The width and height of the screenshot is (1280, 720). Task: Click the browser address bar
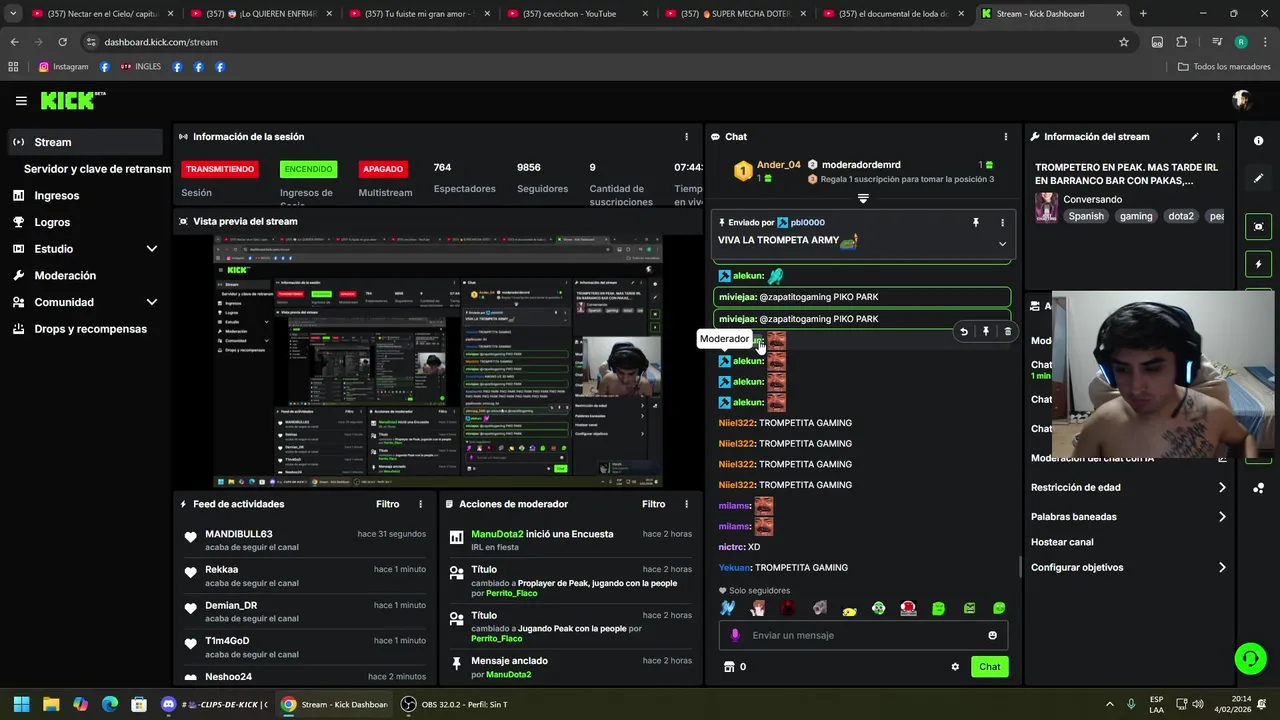[600, 42]
